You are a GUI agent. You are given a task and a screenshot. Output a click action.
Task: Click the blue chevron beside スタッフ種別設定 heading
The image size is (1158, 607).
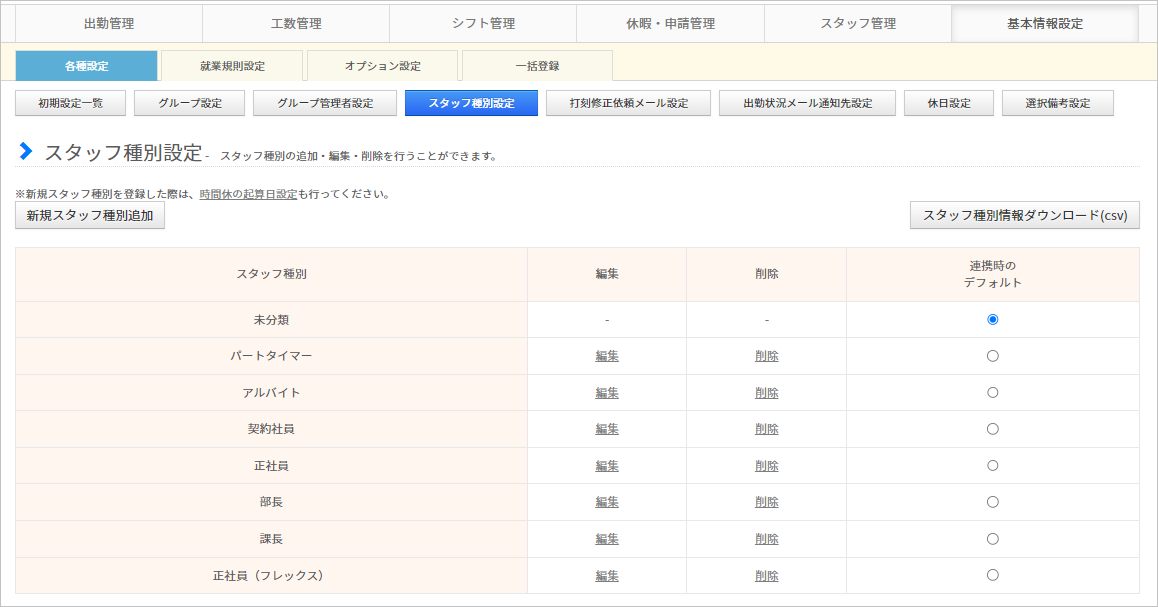26,151
